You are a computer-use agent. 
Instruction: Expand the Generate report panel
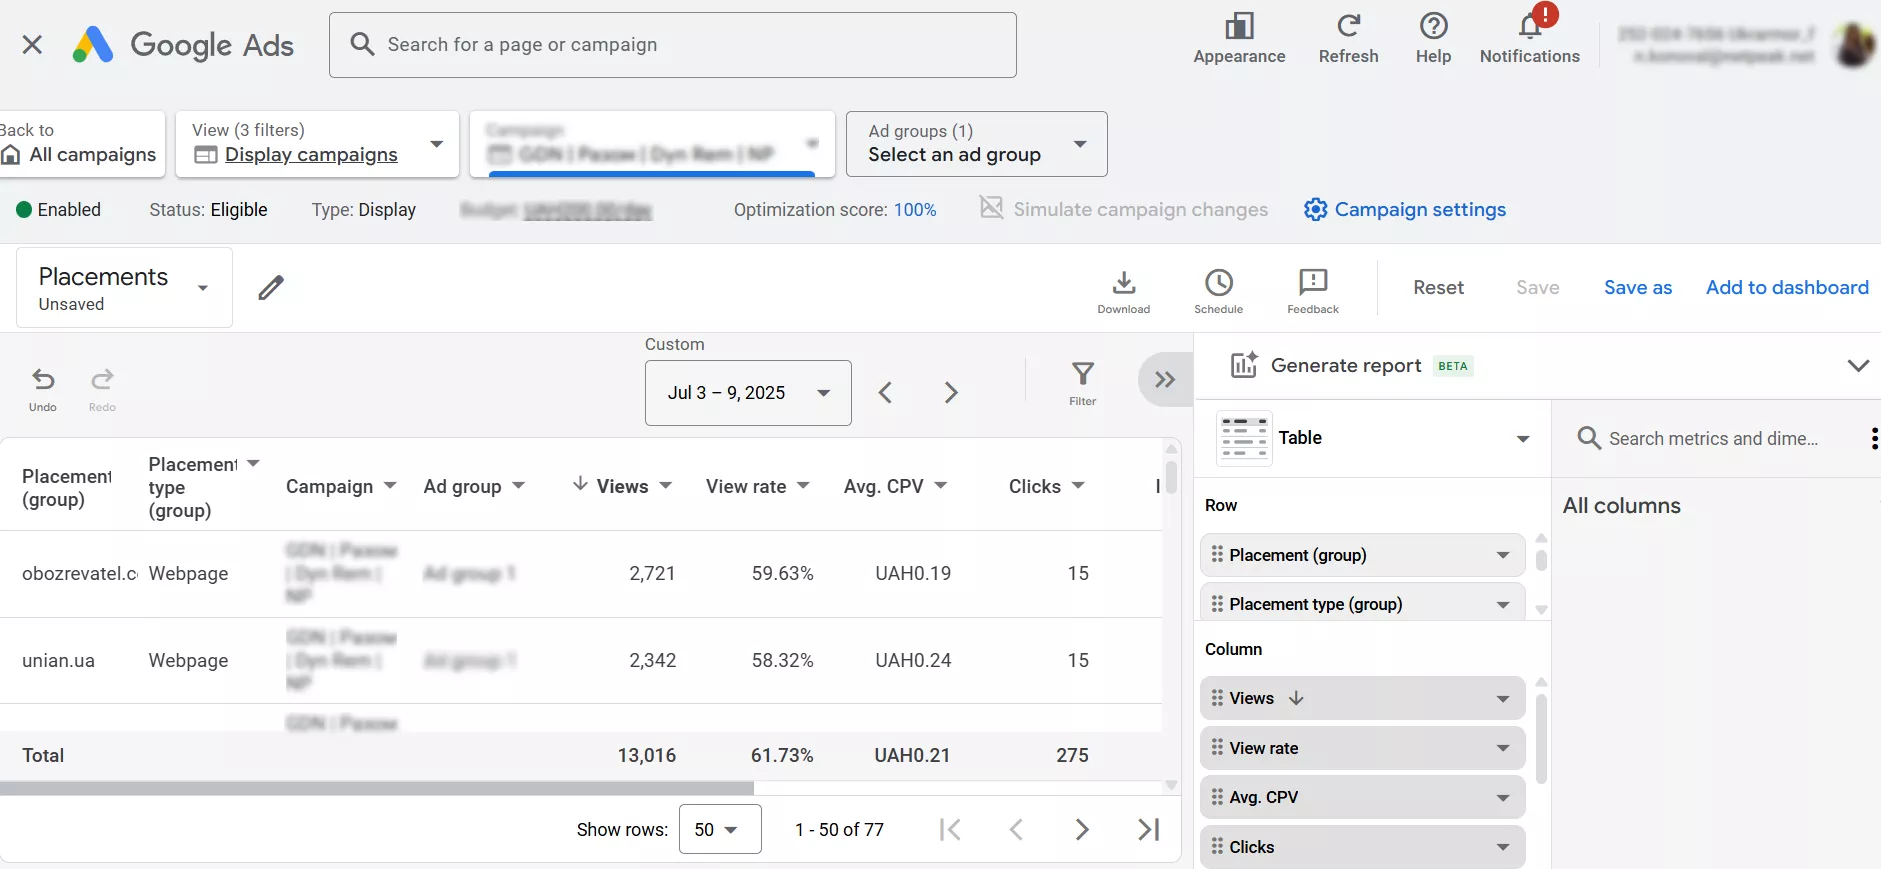1857,366
